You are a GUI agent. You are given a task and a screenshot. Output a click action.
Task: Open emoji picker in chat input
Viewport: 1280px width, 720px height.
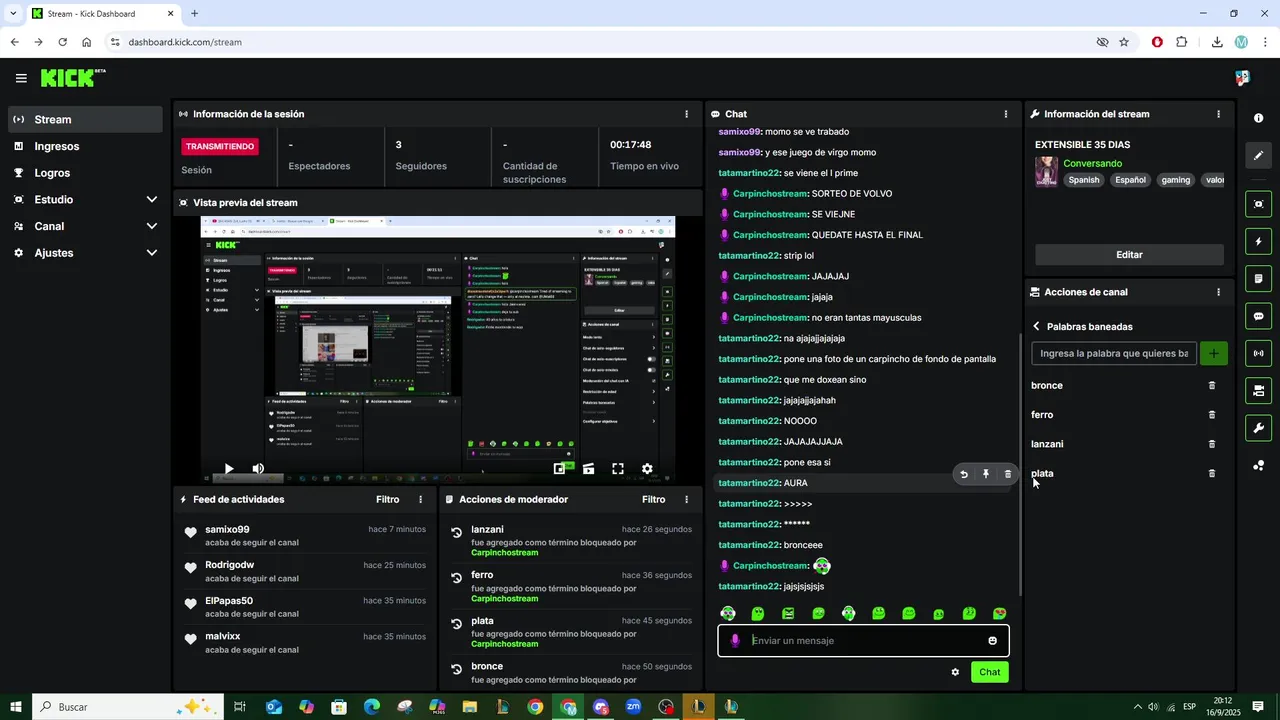pyautogui.click(x=993, y=641)
